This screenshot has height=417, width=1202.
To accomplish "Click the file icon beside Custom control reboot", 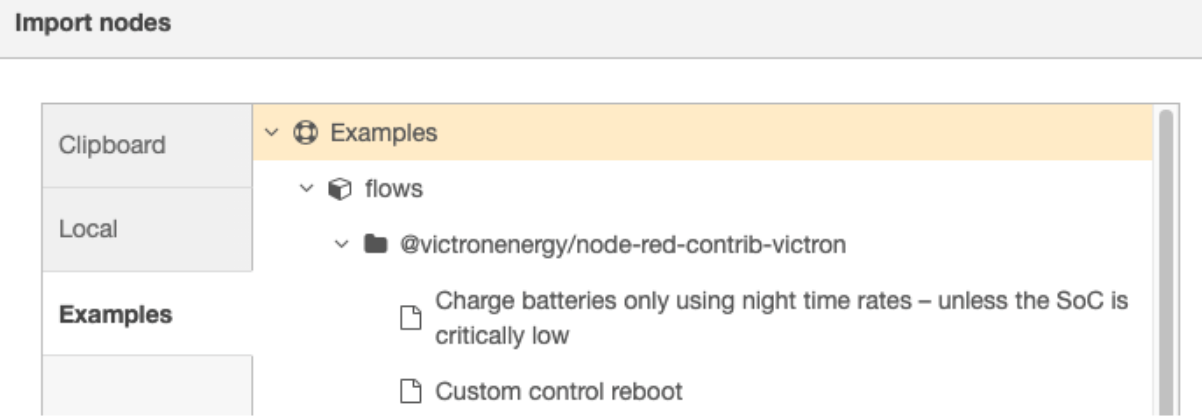I will point(409,391).
